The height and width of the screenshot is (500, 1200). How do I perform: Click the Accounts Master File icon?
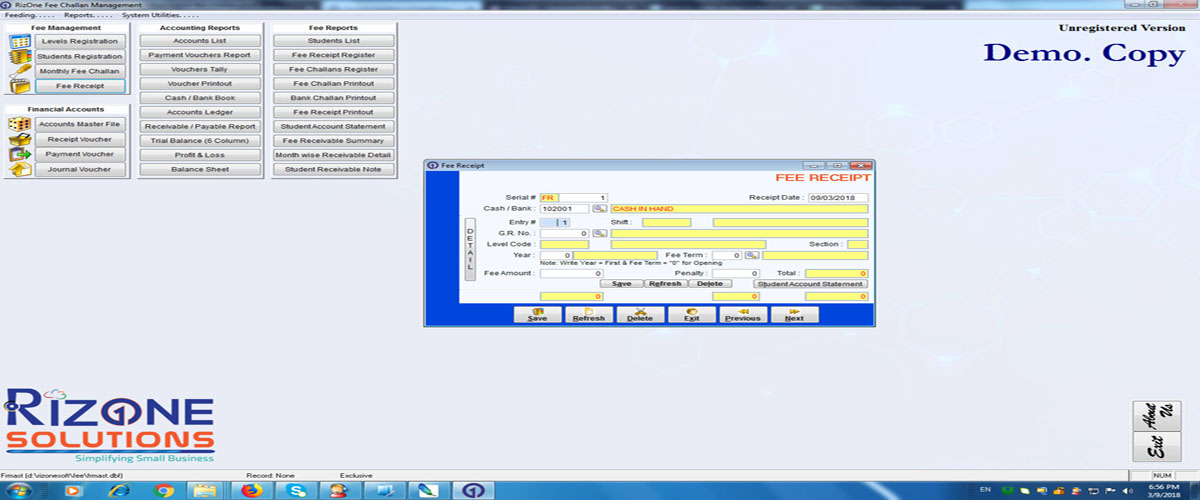tap(19, 124)
